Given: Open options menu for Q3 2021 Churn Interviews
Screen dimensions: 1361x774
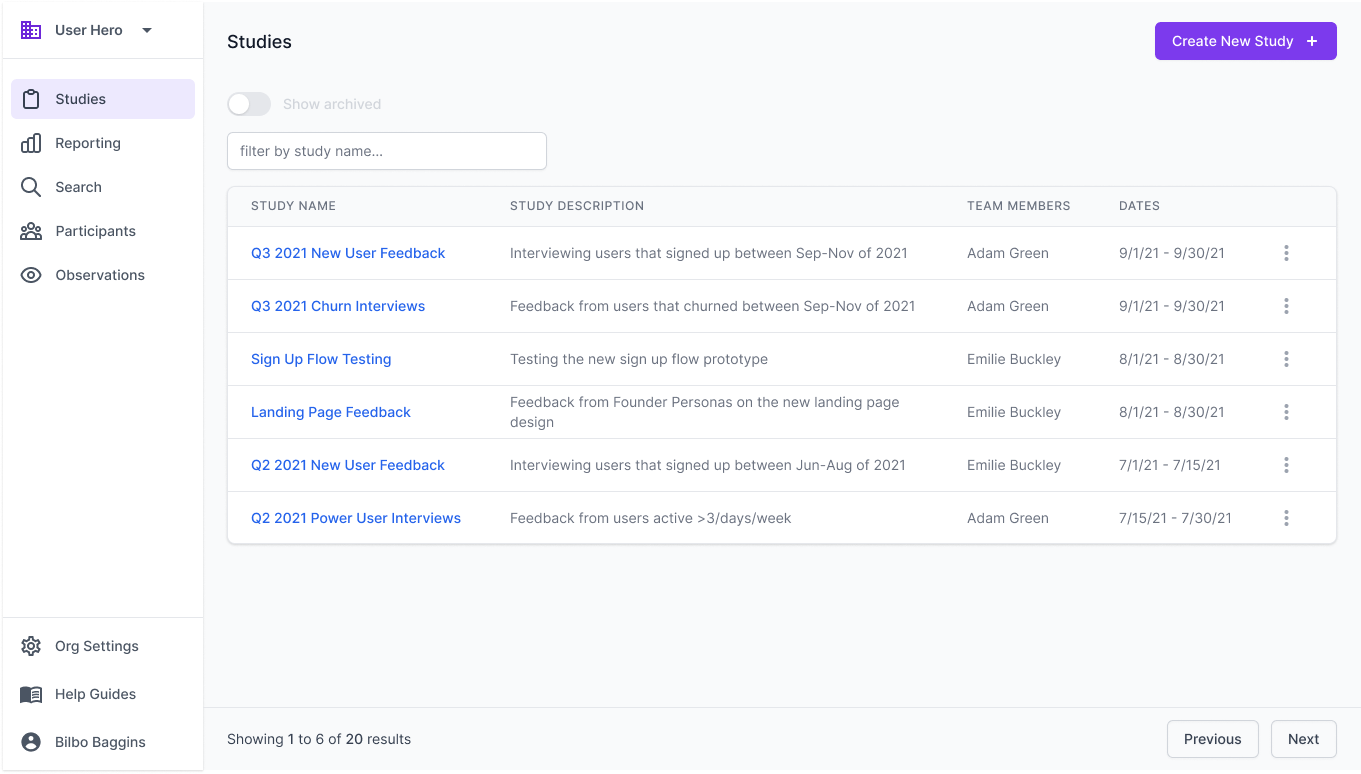Looking at the screenshot, I should pyautogui.click(x=1286, y=306).
